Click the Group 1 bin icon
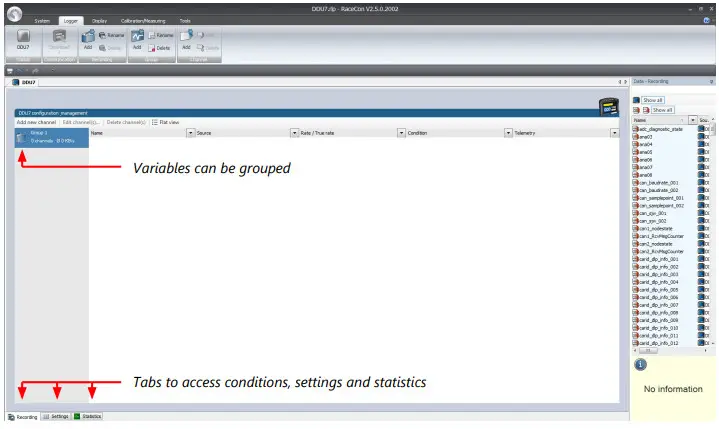This screenshot has width=719, height=429. [21, 138]
